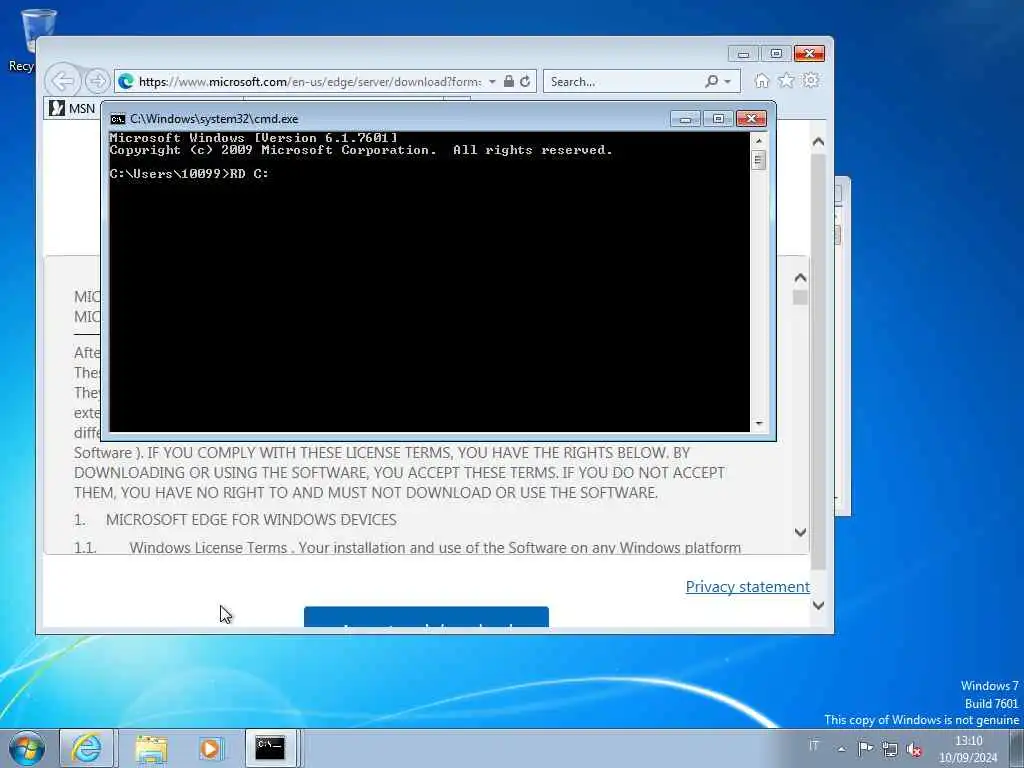This screenshot has width=1024, height=768.
Task: Click the IT language indicator
Action: [814, 745]
